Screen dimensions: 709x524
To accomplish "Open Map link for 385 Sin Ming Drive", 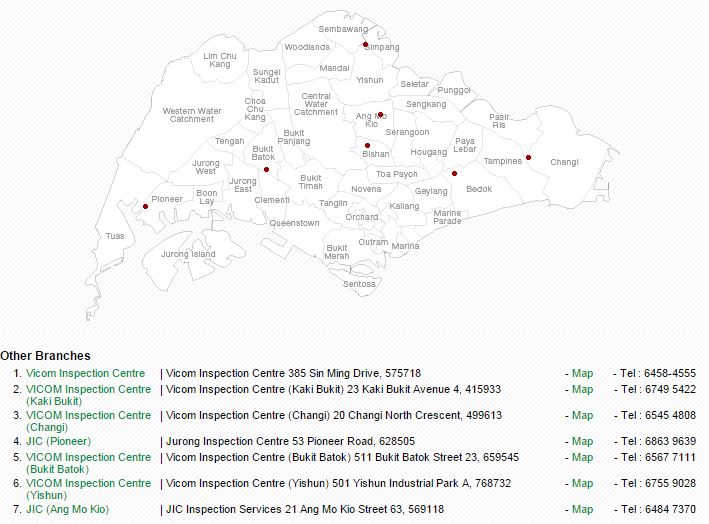I will [582, 373].
